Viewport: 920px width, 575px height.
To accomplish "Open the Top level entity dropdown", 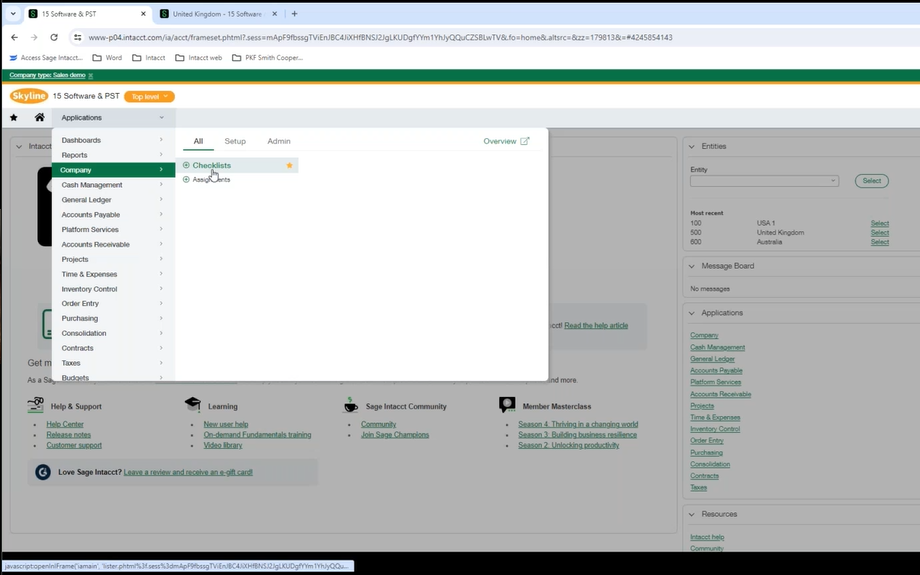I will (x=149, y=96).
